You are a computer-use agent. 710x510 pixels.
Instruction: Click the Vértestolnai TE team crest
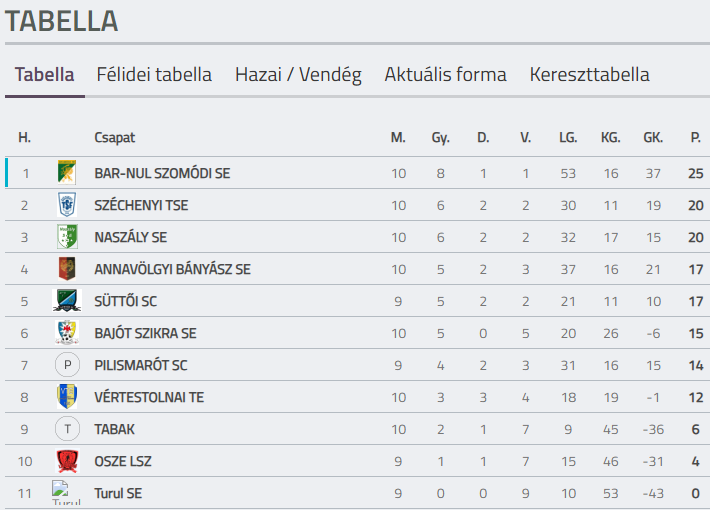pyautogui.click(x=67, y=397)
